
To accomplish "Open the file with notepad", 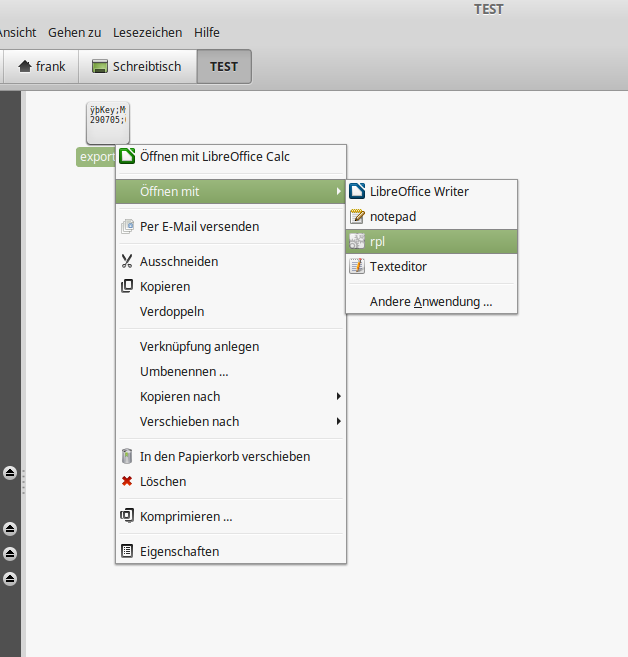I will point(432,217).
